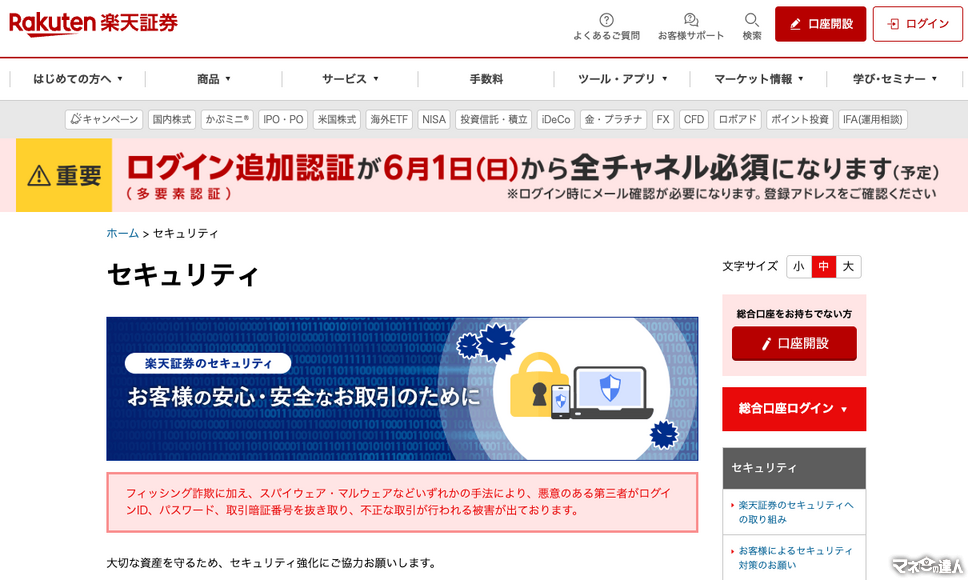The height and width of the screenshot is (580, 968).
Task: Click 文字サイズ label
Action: click(750, 267)
